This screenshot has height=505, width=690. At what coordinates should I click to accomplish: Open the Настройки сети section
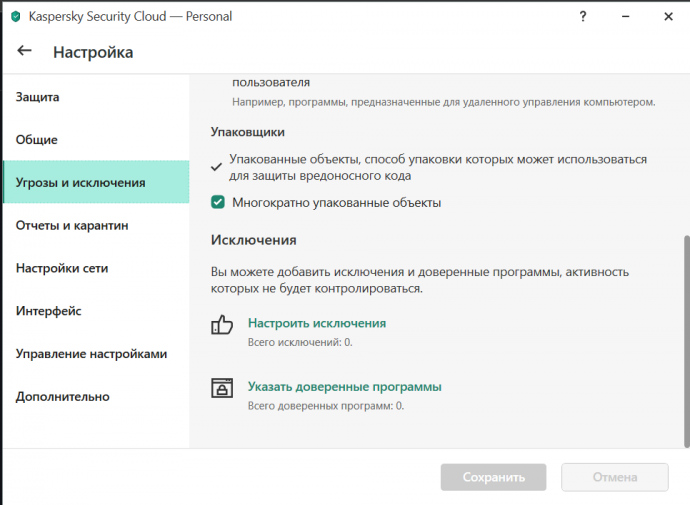click(x=62, y=268)
